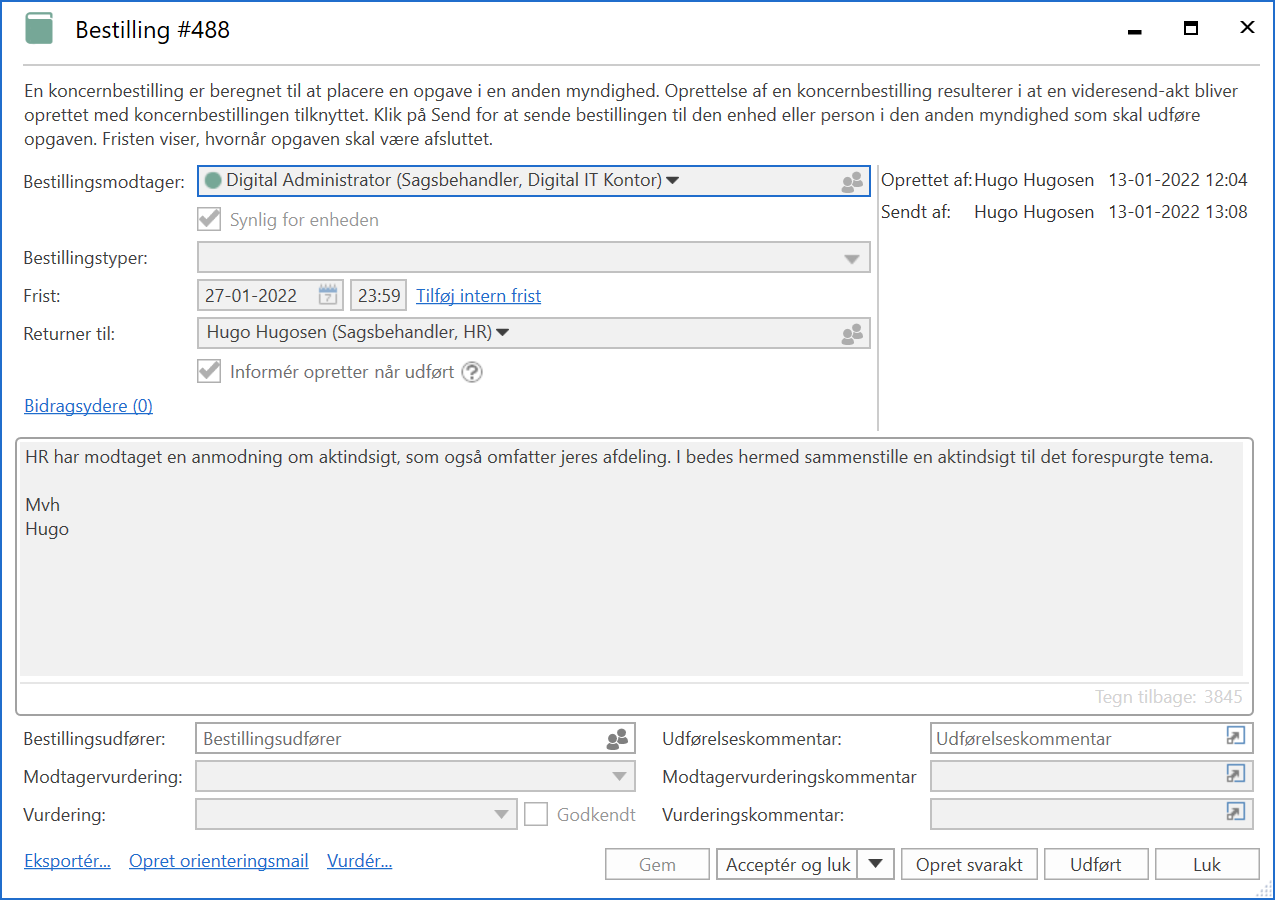Click into the Frist time field

point(379,296)
